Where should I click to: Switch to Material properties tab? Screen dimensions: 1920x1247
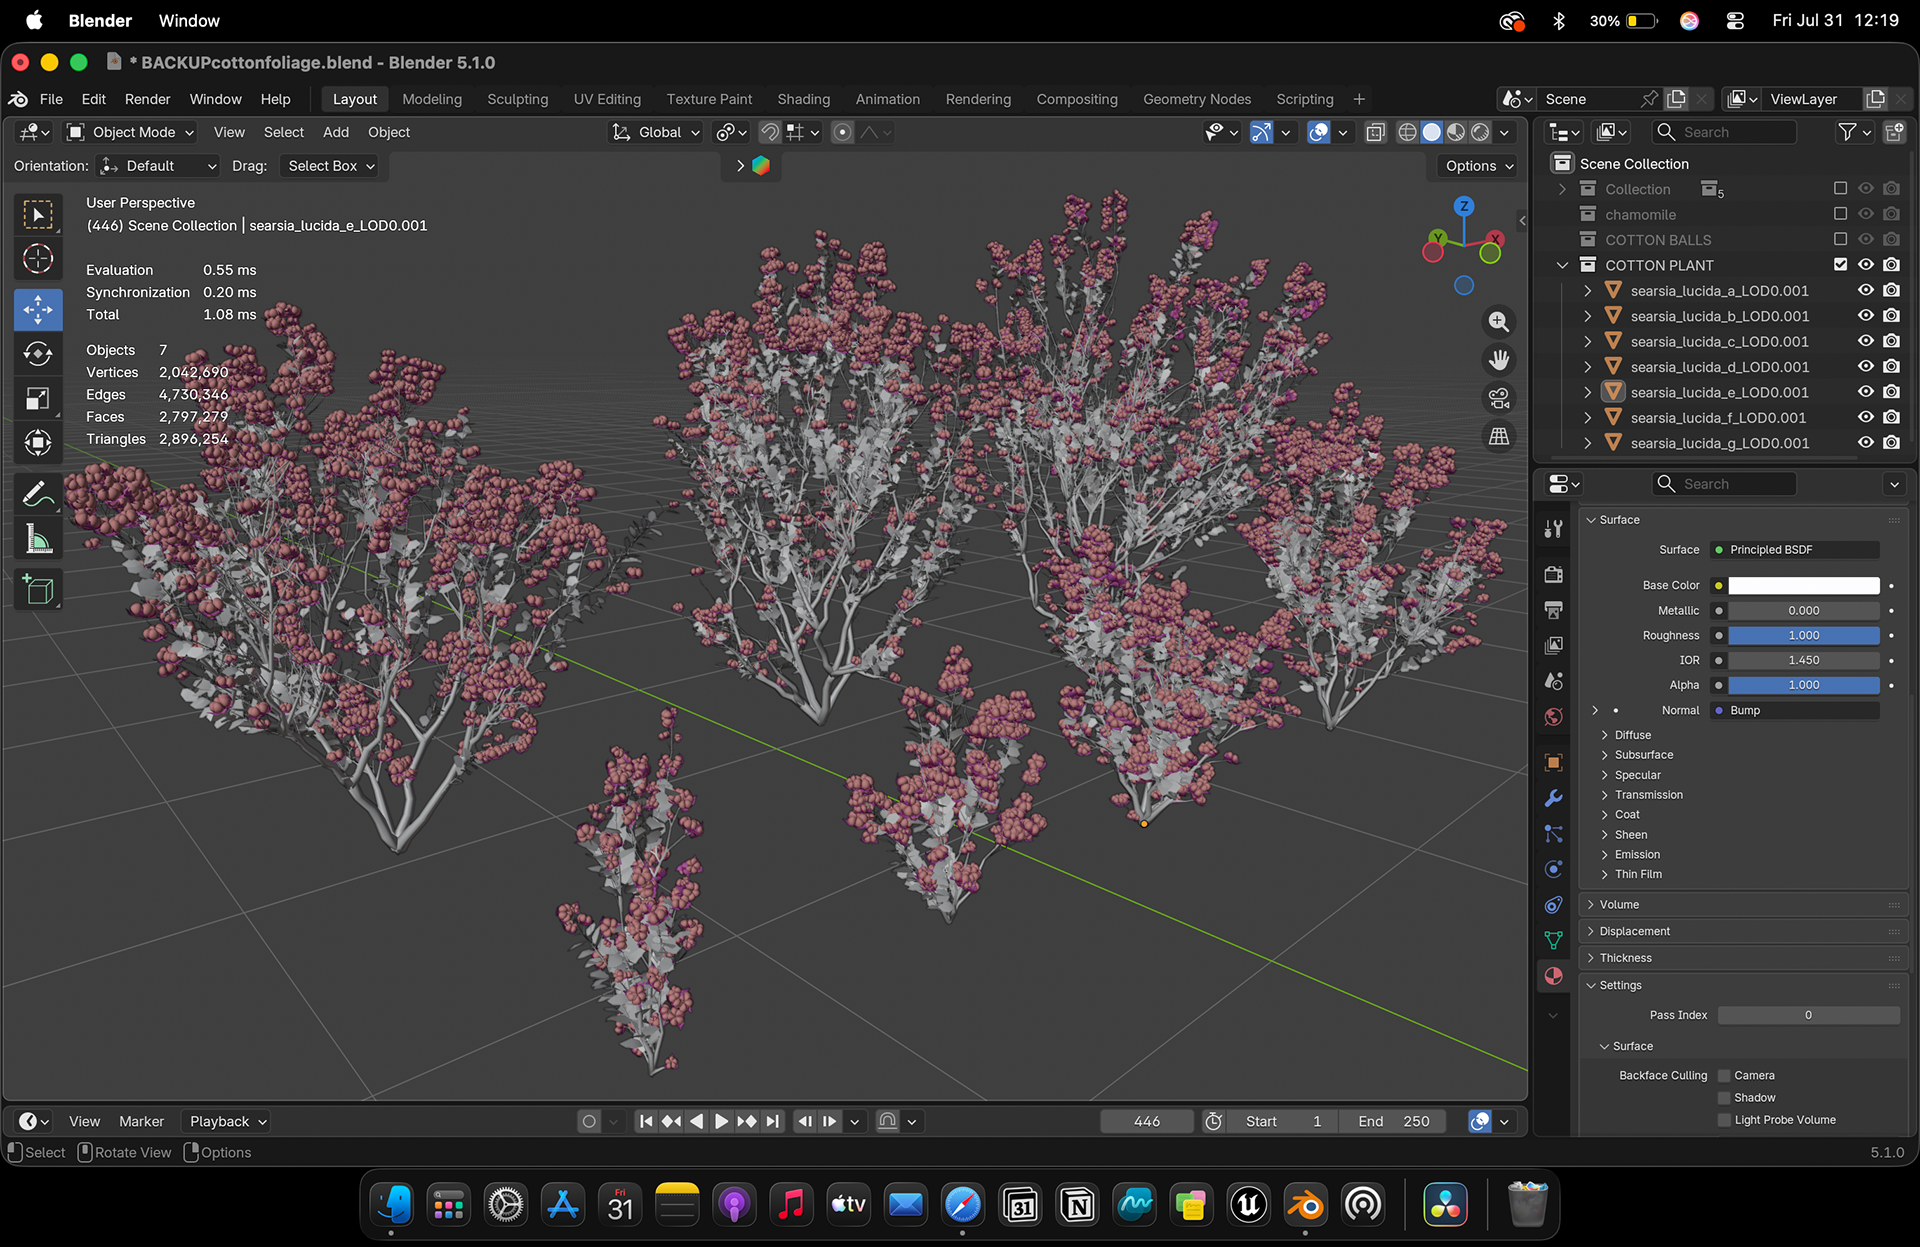(1553, 976)
